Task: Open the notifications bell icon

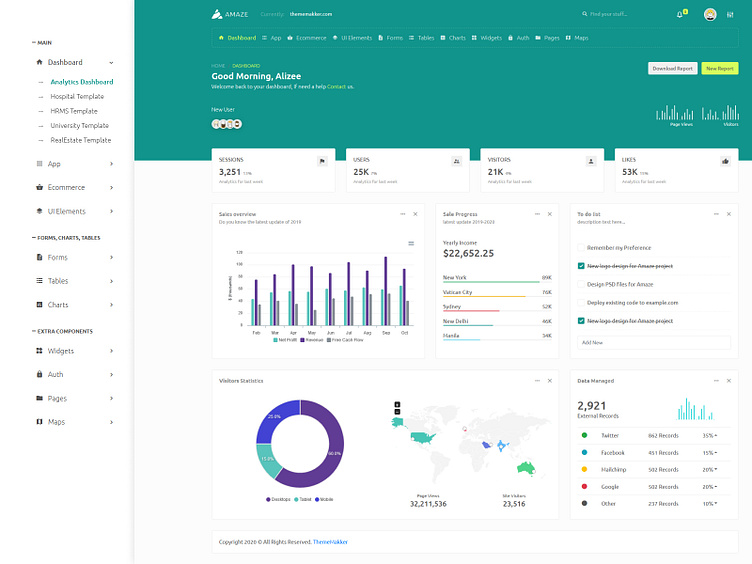Action: click(680, 15)
